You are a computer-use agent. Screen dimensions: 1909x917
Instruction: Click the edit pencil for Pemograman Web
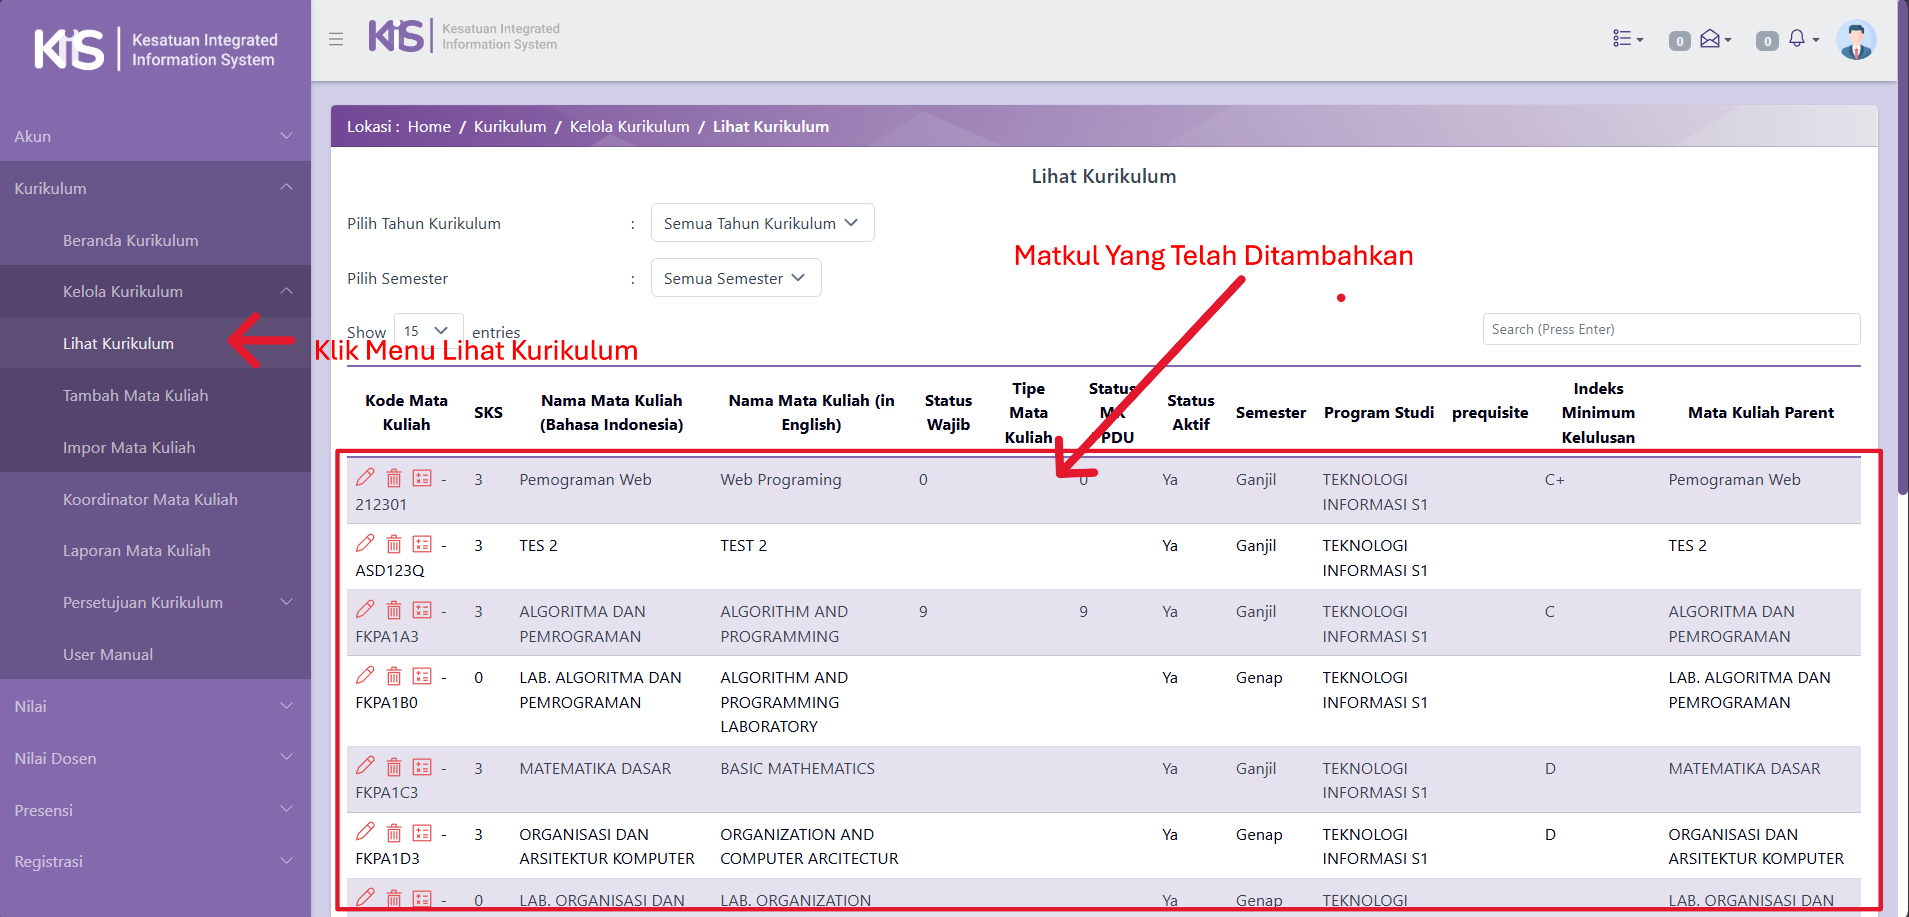365,478
